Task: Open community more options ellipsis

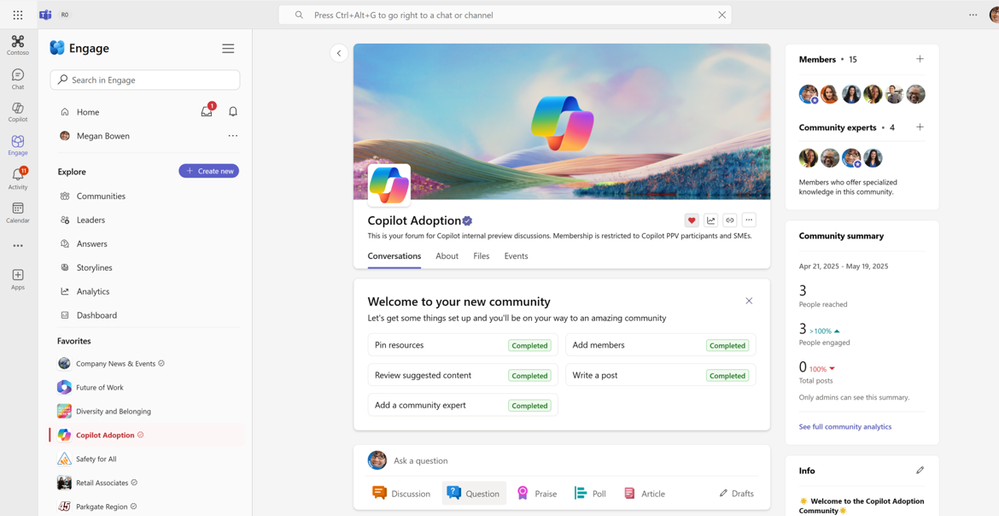Action: click(749, 220)
